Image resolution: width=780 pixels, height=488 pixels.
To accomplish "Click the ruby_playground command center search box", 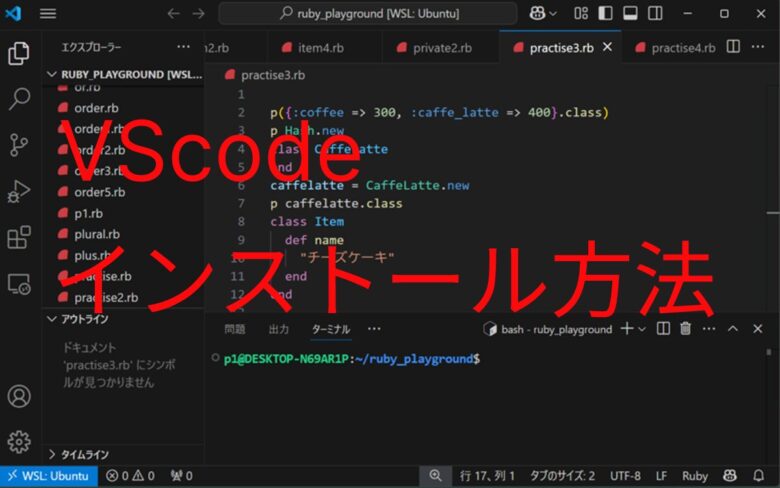I will [368, 13].
